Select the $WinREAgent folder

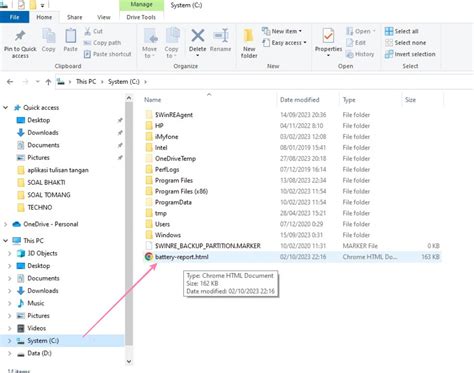pyautogui.click(x=174, y=115)
